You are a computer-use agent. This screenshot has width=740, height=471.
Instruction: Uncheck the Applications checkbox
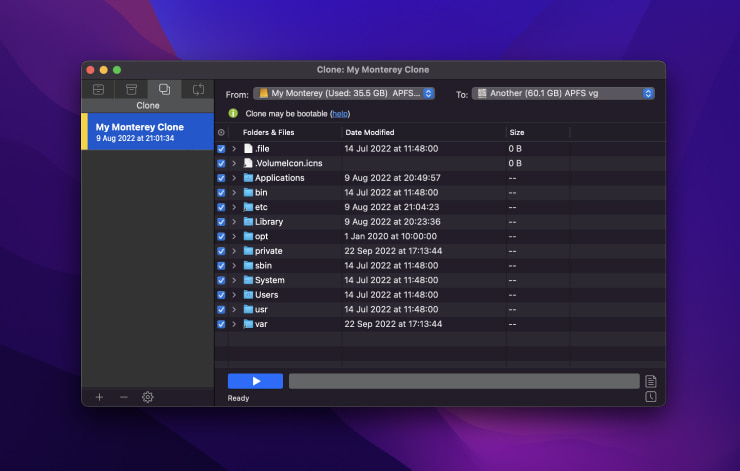click(x=221, y=178)
